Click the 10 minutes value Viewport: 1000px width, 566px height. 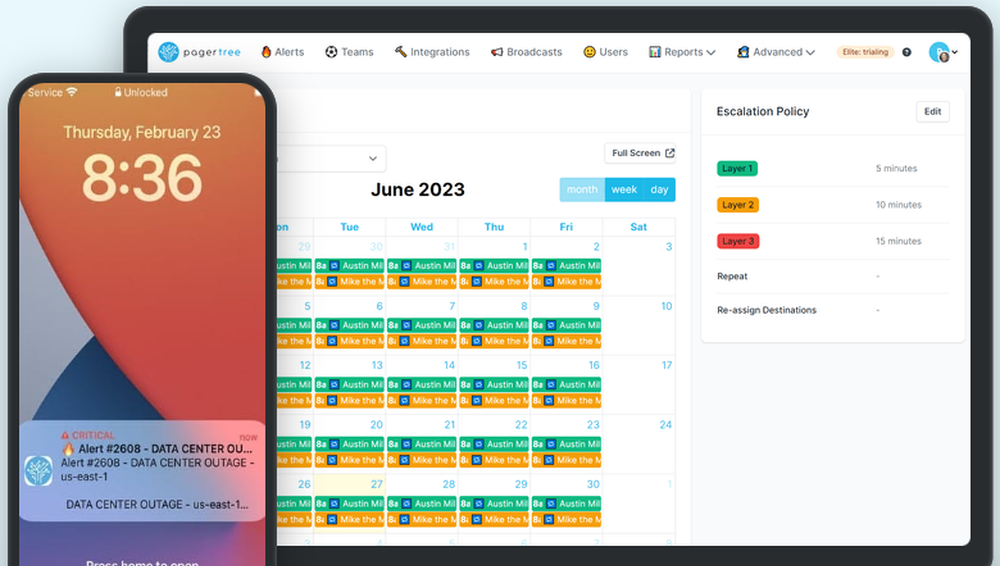pyautogui.click(x=898, y=205)
